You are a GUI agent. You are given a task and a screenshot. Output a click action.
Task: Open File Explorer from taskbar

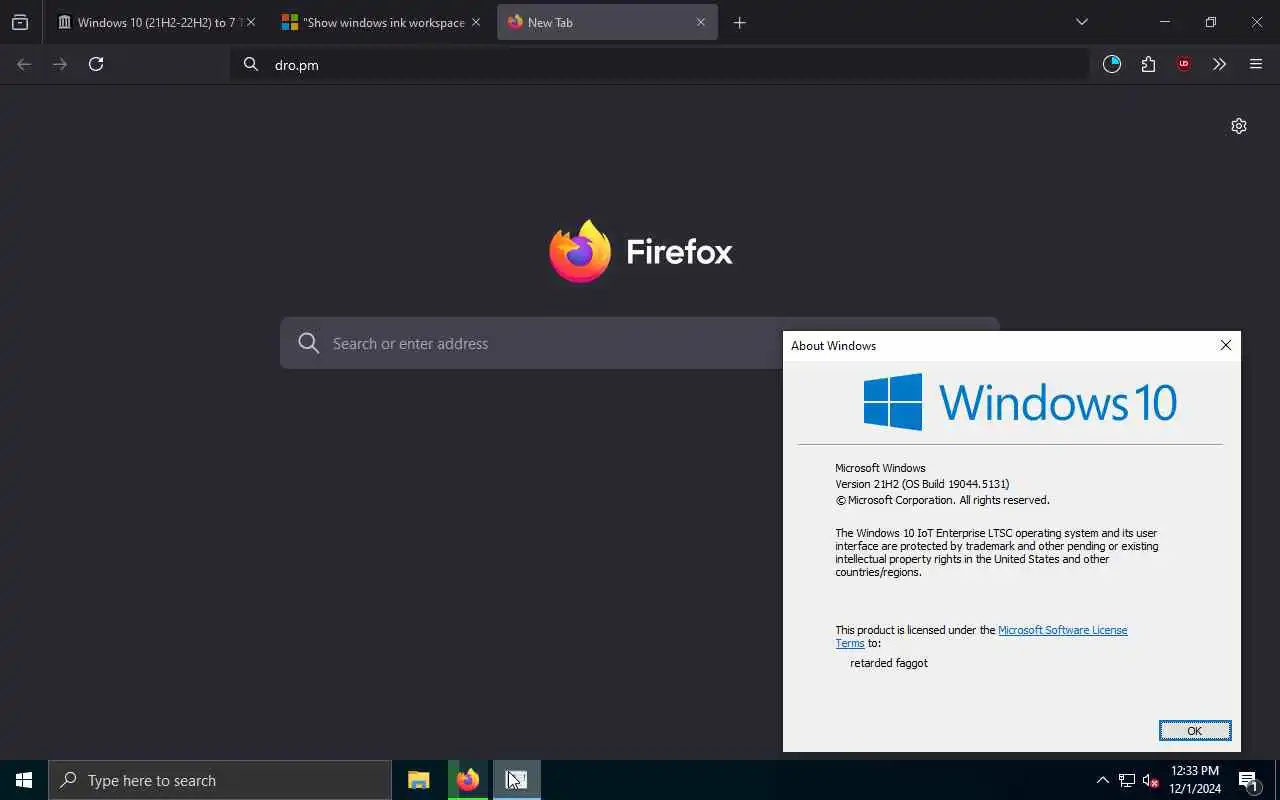(x=419, y=780)
